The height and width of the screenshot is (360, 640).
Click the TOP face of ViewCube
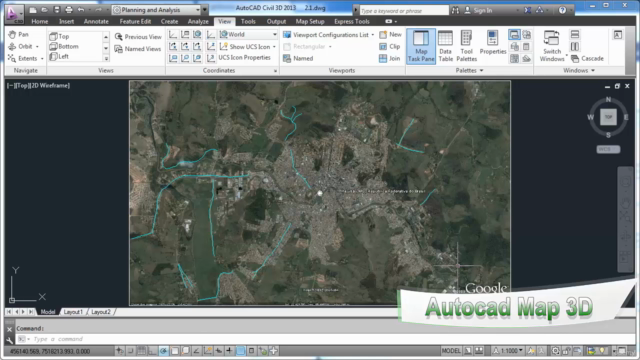tap(608, 117)
